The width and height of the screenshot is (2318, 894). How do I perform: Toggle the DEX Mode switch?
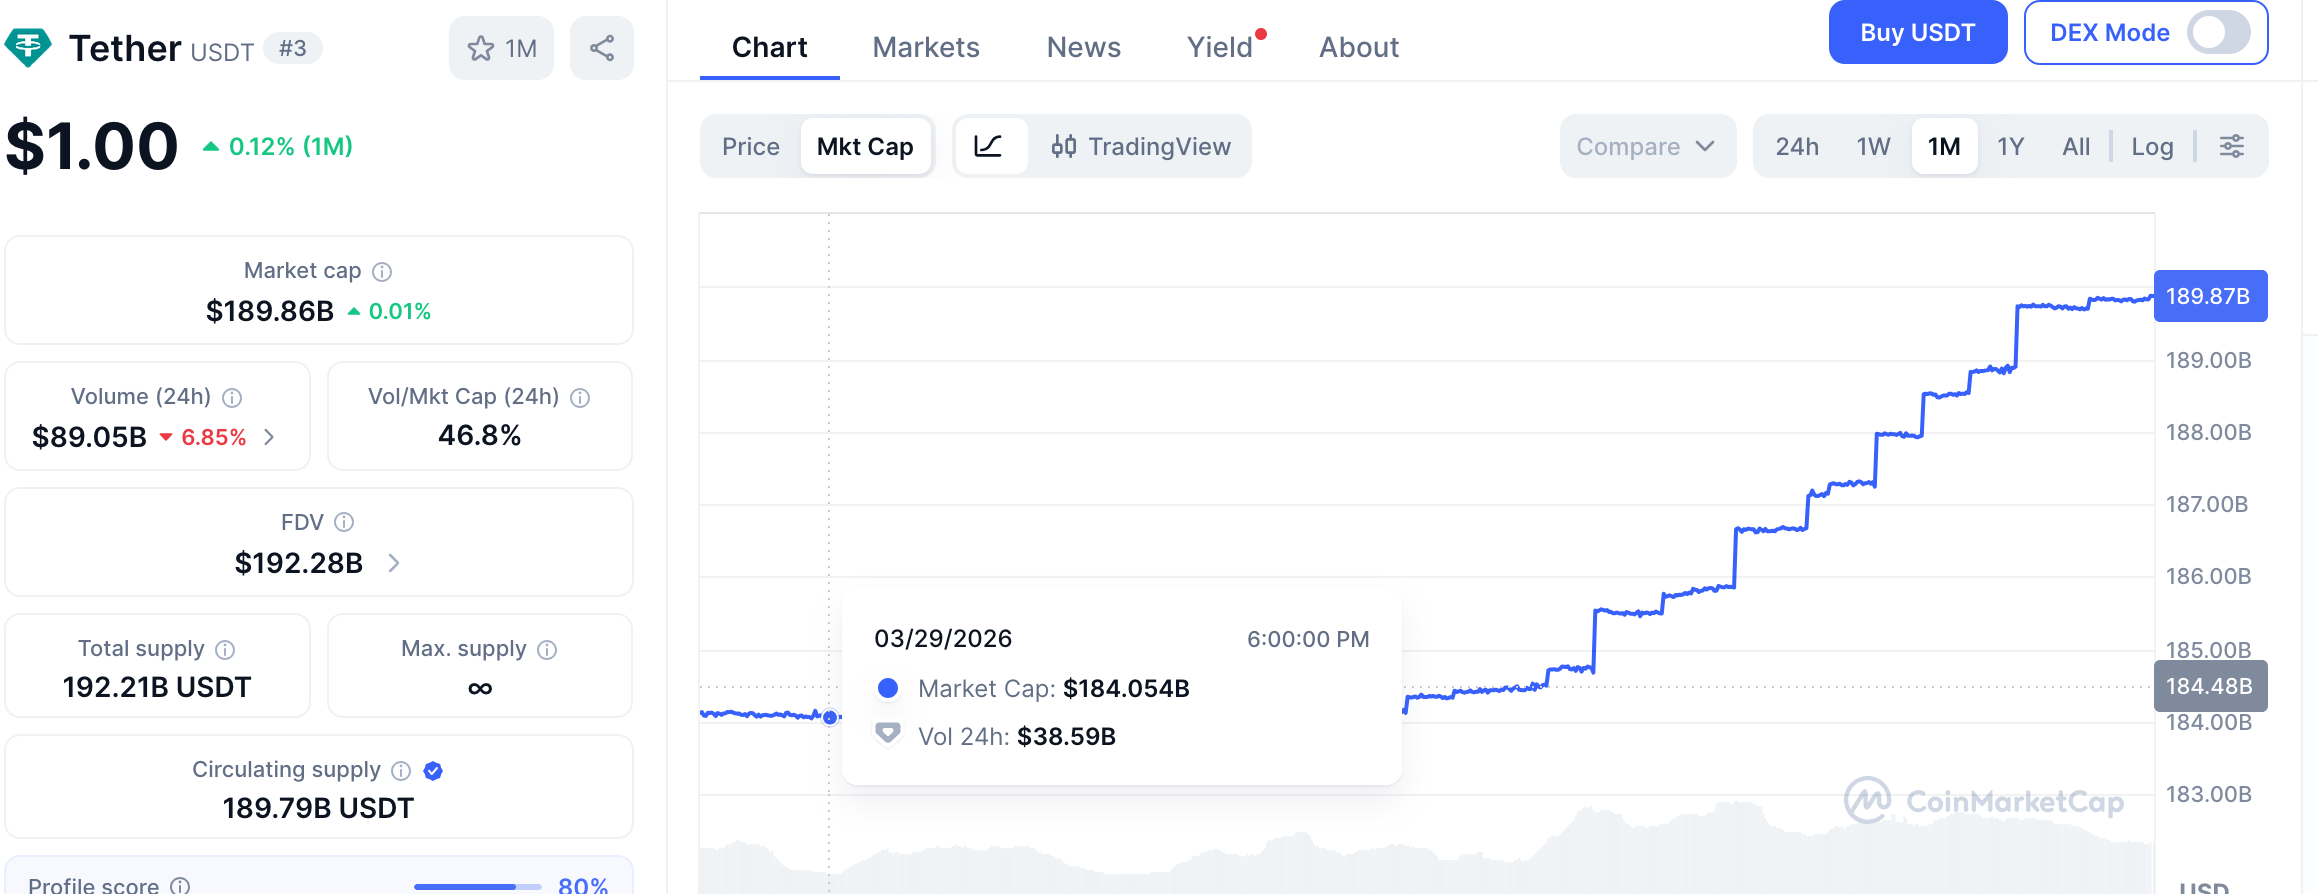pyautogui.click(x=2218, y=33)
